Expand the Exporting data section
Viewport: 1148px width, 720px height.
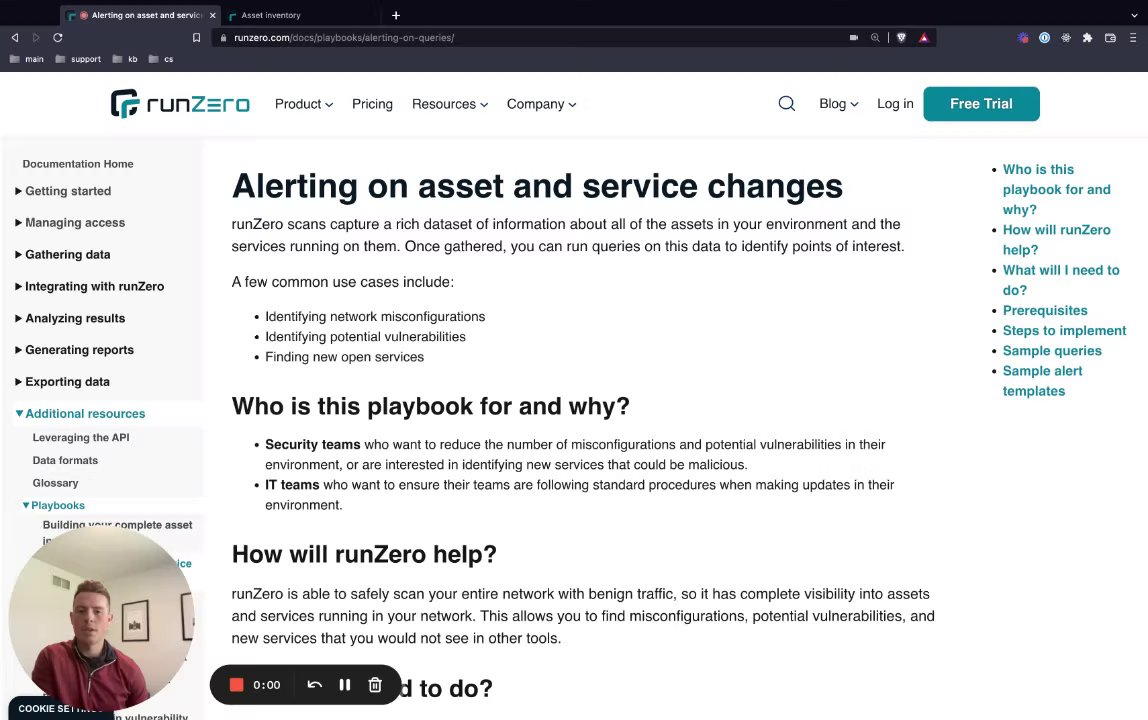click(62, 382)
